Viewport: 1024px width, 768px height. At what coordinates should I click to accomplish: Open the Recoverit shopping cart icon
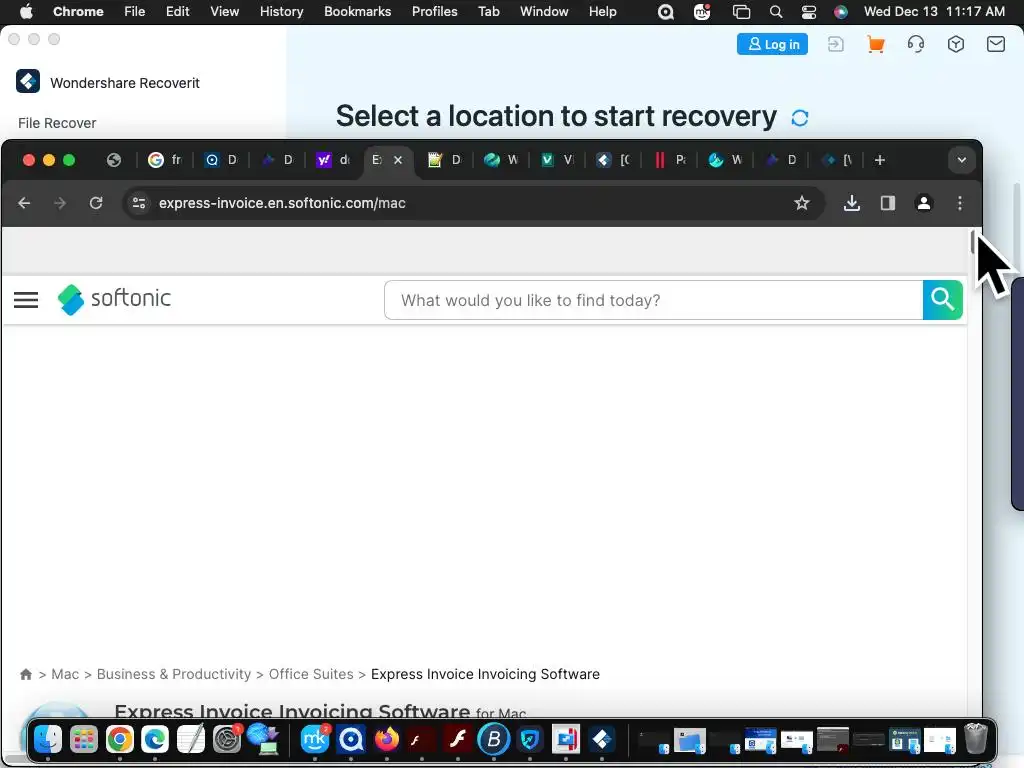tap(875, 44)
